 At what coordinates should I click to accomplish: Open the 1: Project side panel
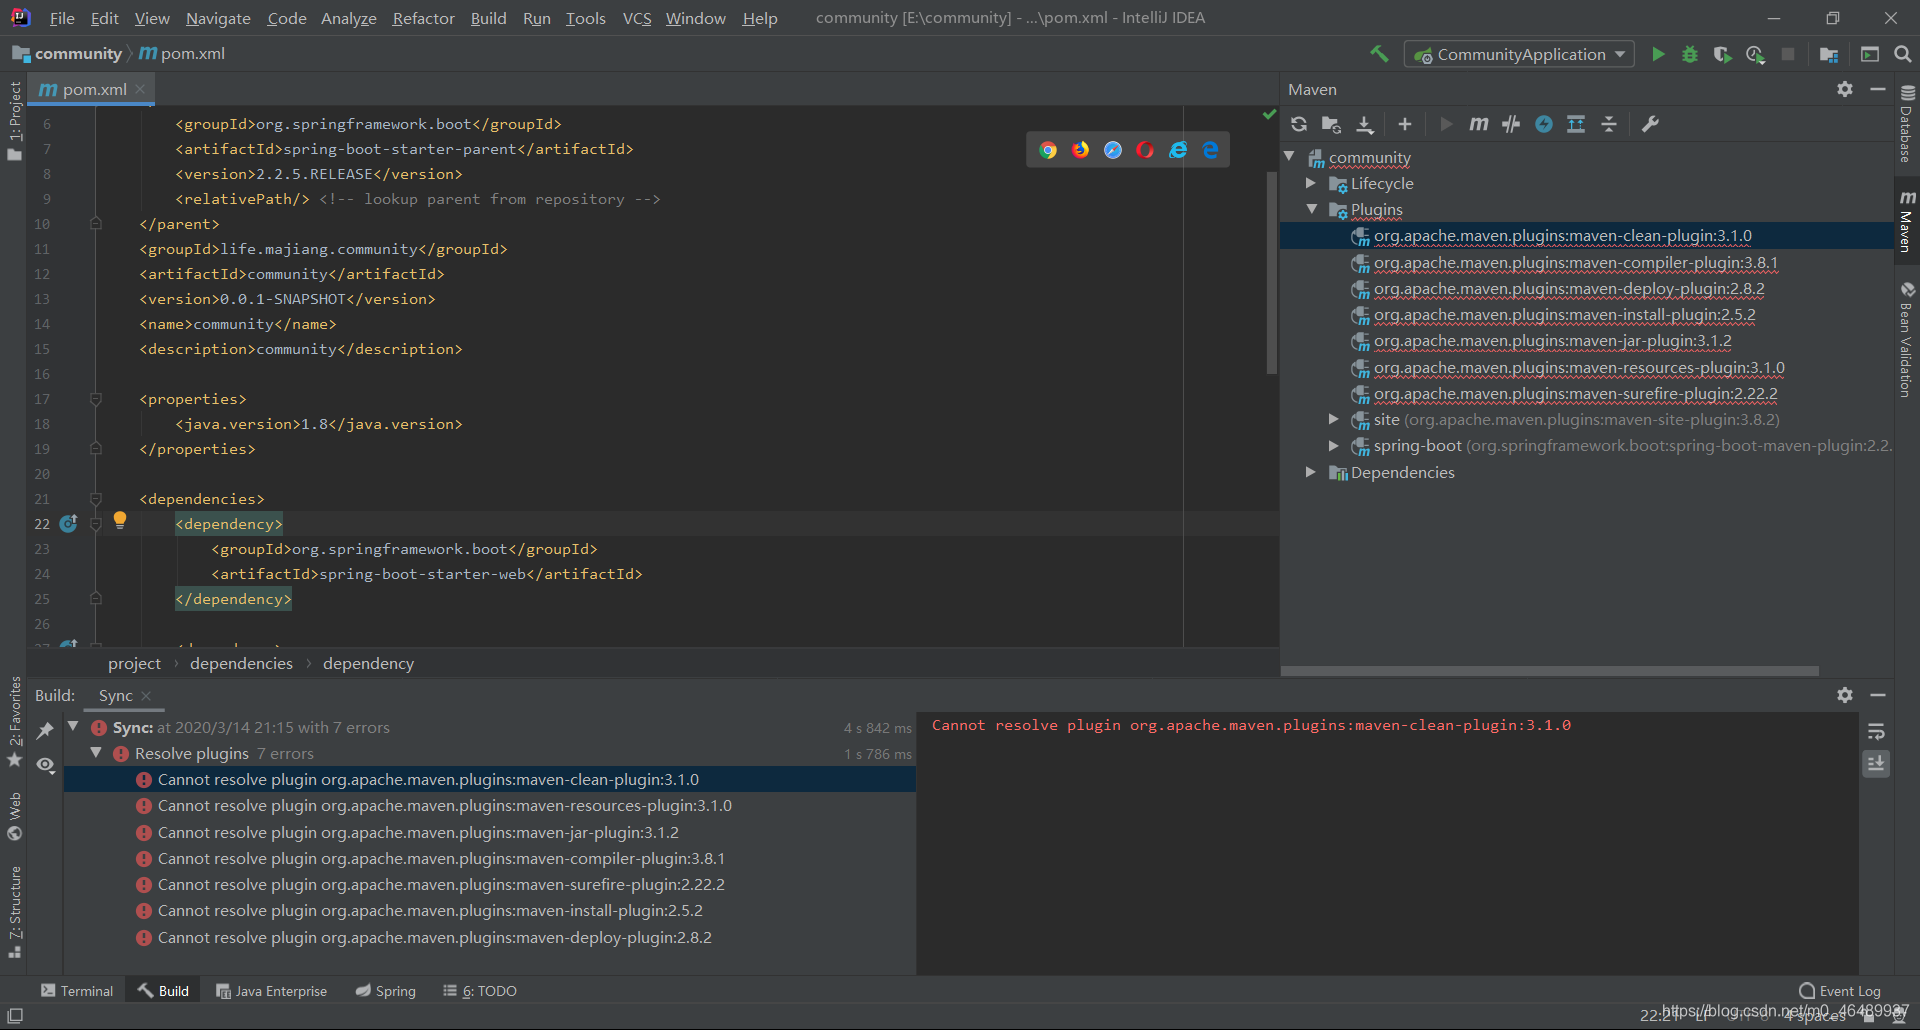(x=14, y=120)
